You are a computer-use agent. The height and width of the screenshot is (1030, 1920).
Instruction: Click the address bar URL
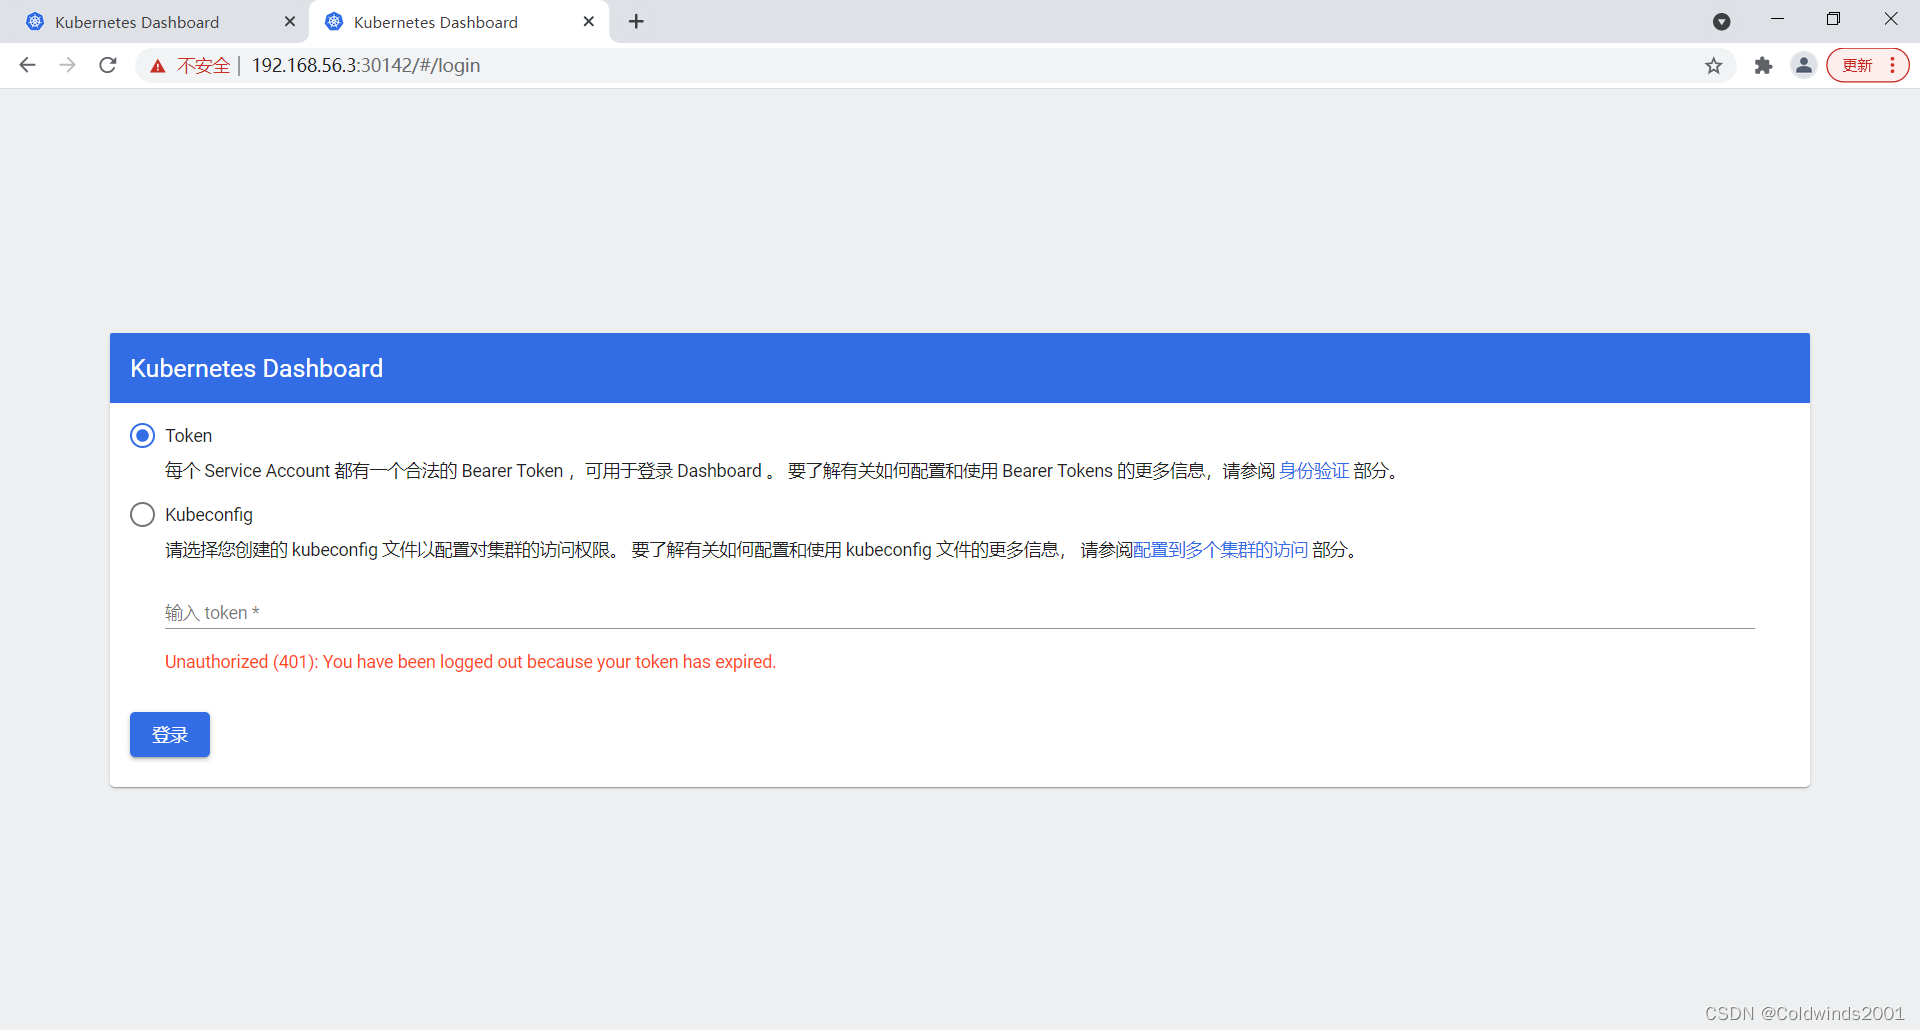pos(366,65)
